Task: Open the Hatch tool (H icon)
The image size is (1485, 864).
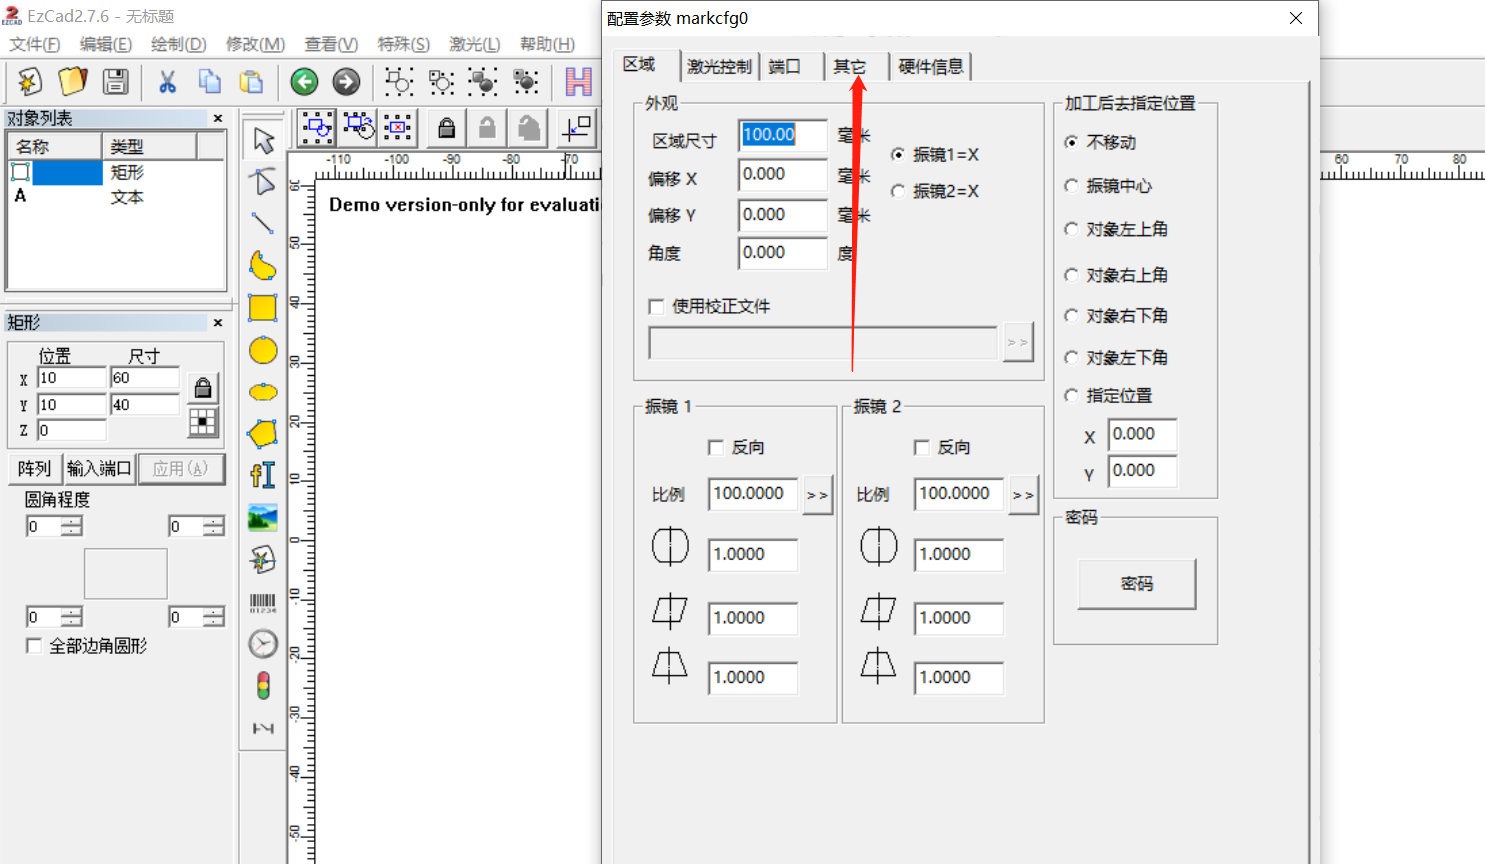Action: [x=578, y=82]
